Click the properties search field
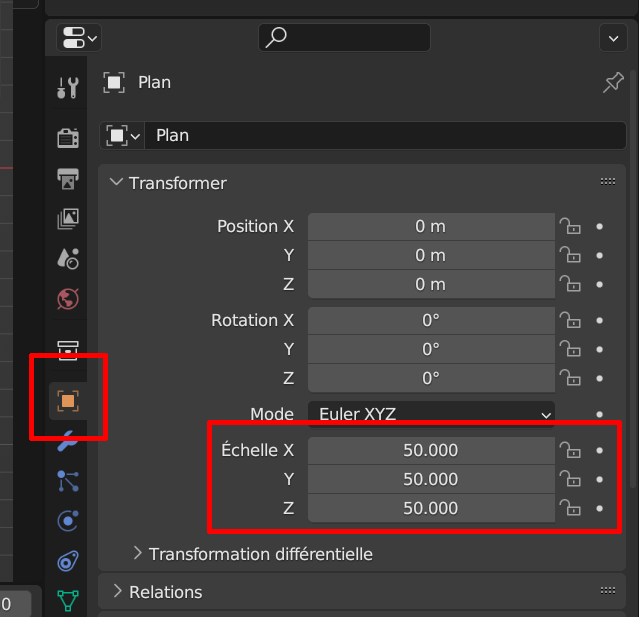The height and width of the screenshot is (617, 639). tap(345, 38)
